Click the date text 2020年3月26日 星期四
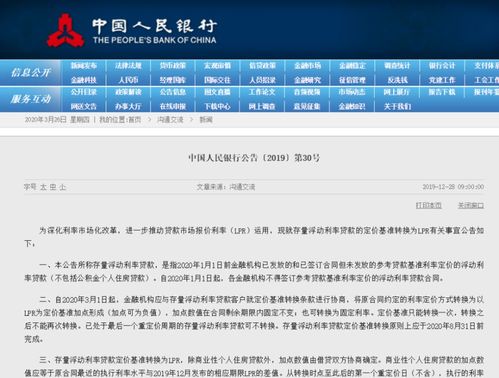499x378 pixels. click(x=57, y=120)
